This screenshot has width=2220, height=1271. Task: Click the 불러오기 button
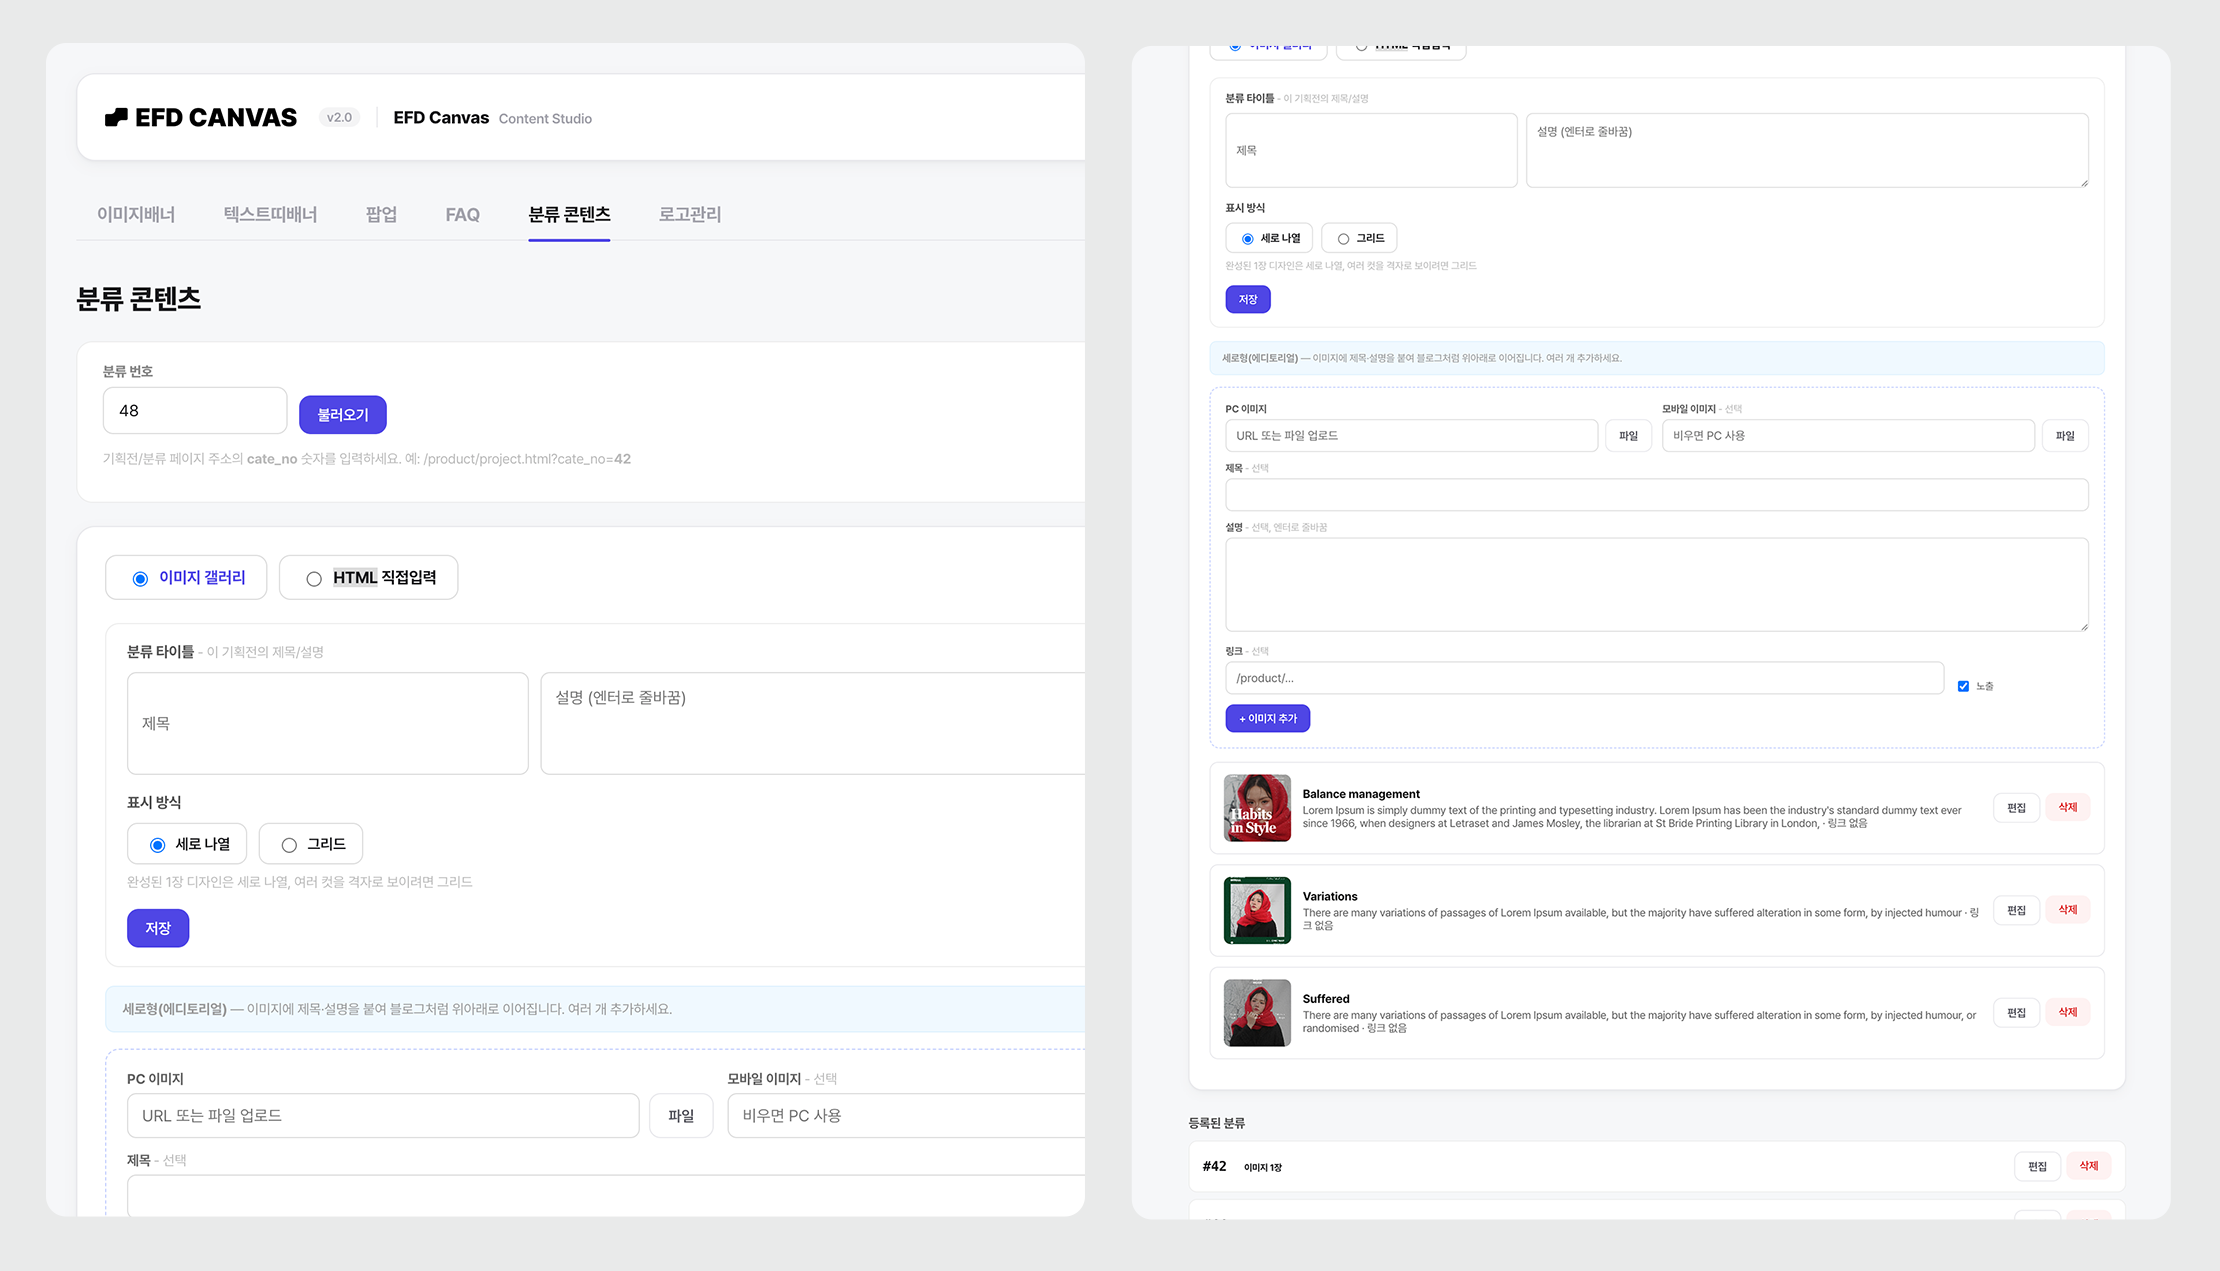(x=343, y=414)
